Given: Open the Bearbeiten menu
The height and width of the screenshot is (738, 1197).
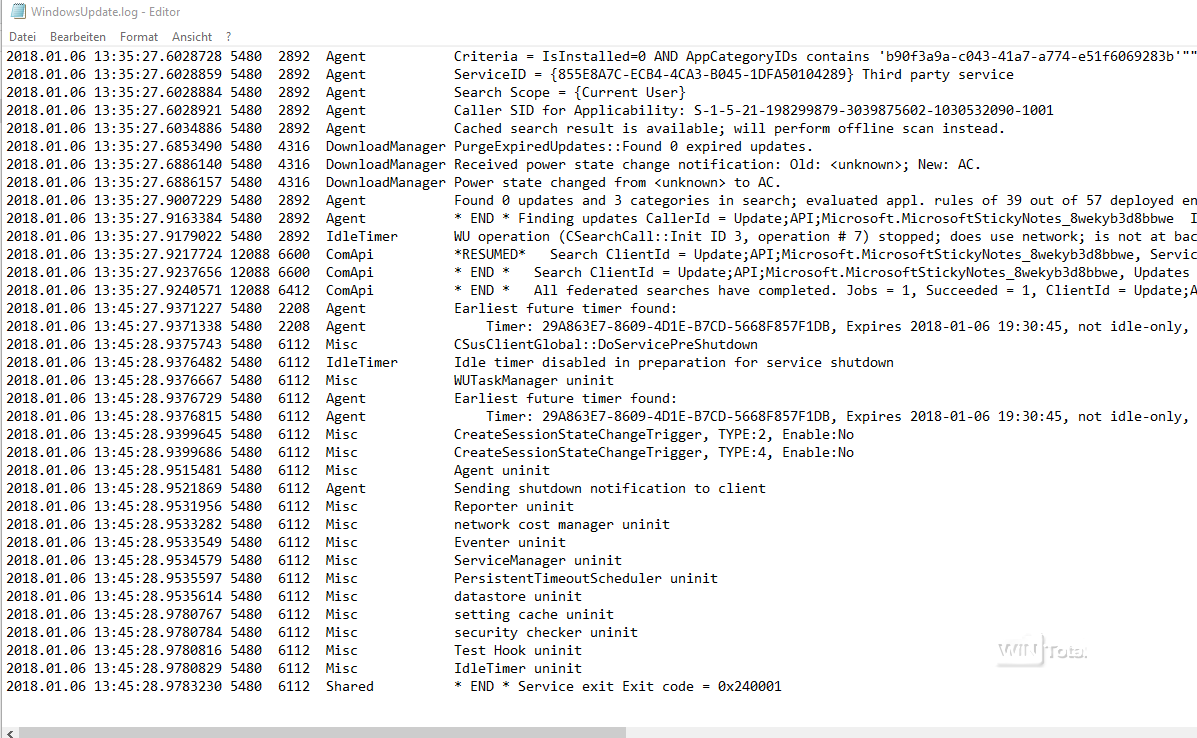Looking at the screenshot, I should pyautogui.click(x=77, y=36).
